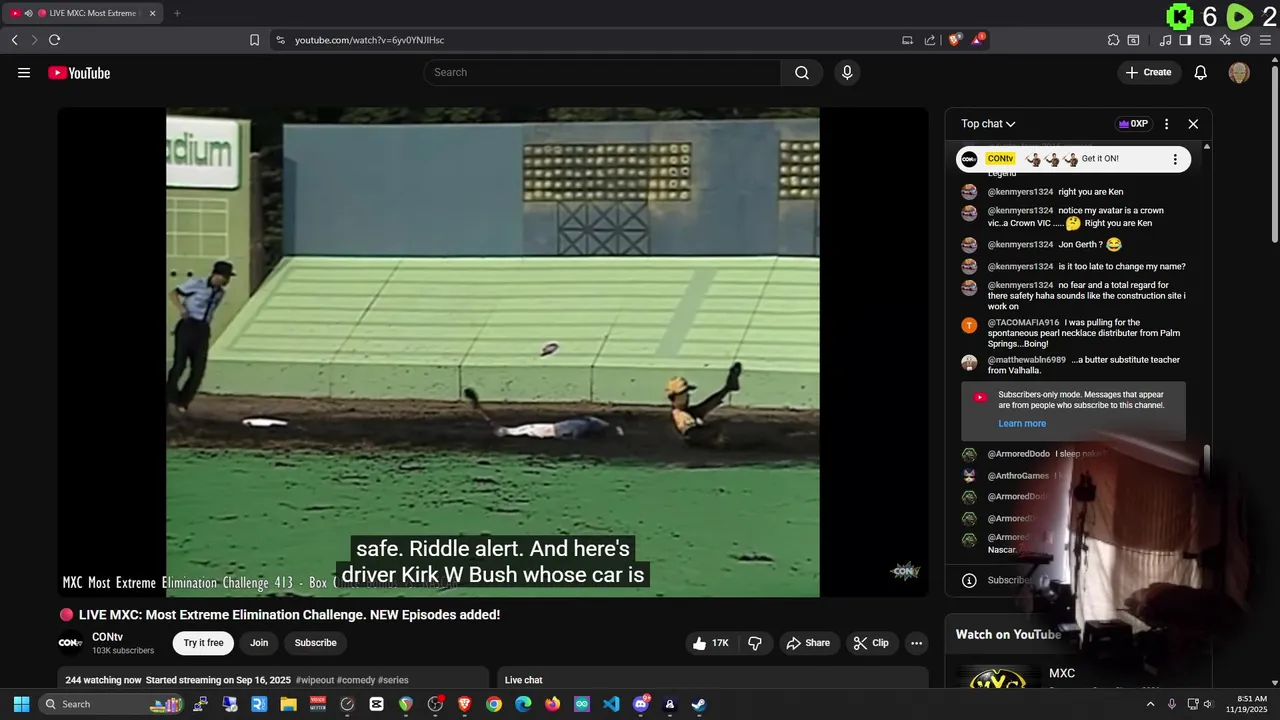This screenshot has width=1280, height=720.
Task: Open the browser extensions puzzle icon
Action: [1113, 40]
